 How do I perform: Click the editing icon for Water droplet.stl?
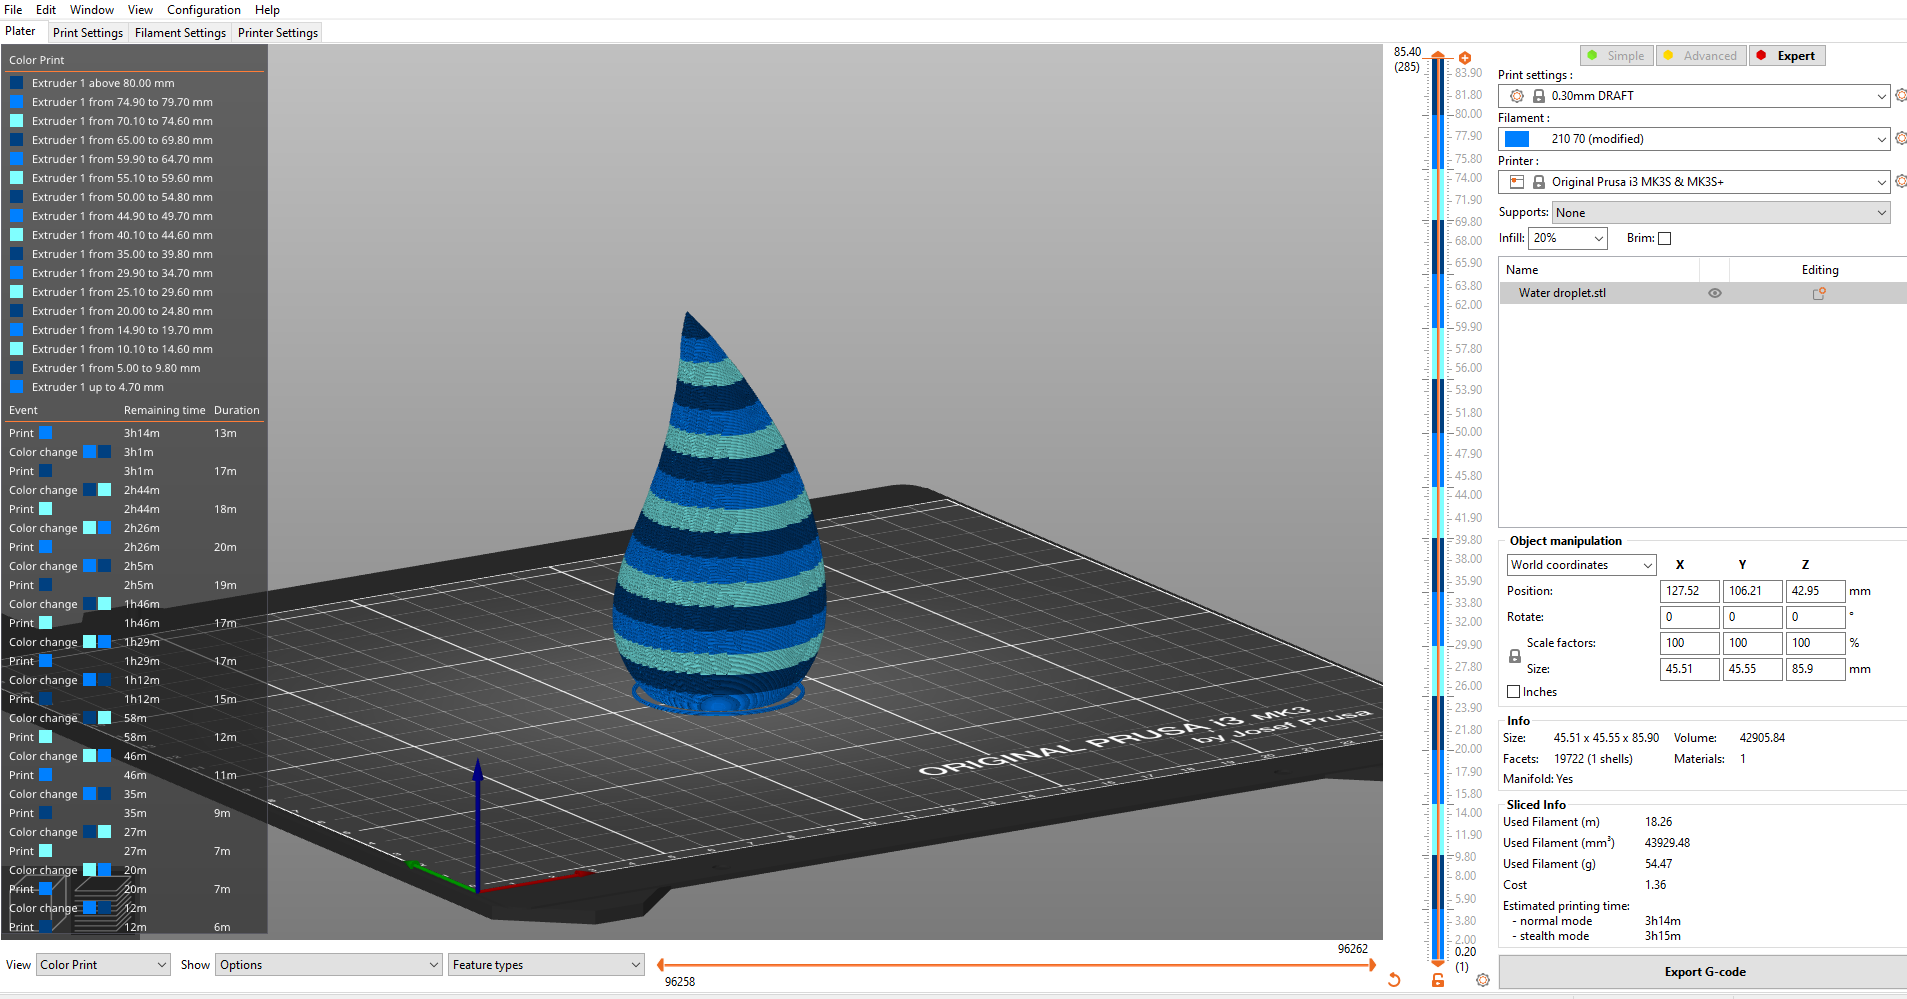[1819, 293]
